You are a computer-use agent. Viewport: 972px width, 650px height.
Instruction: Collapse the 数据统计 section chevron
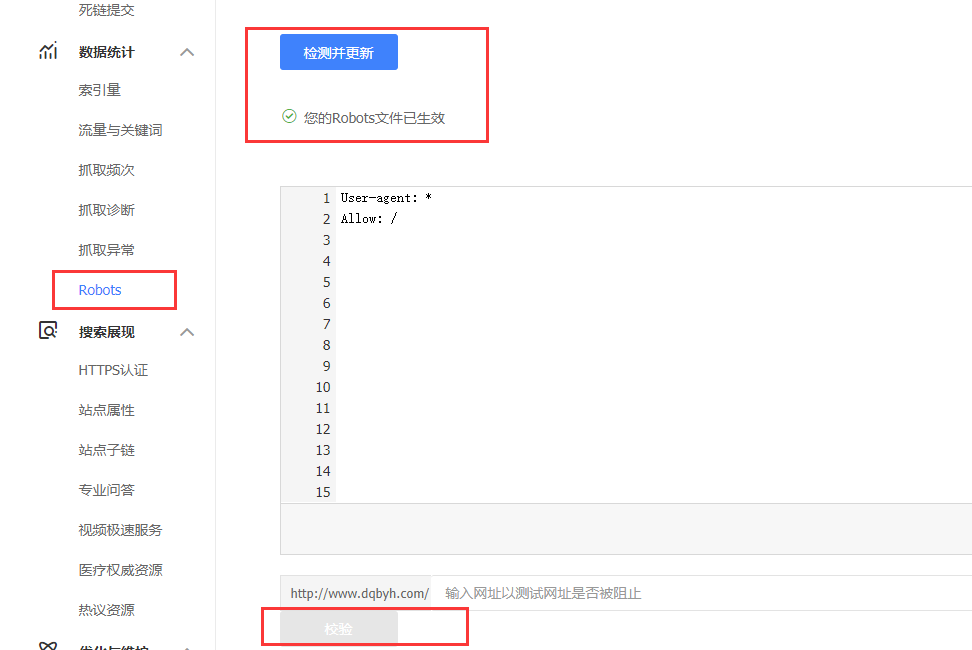coord(187,53)
